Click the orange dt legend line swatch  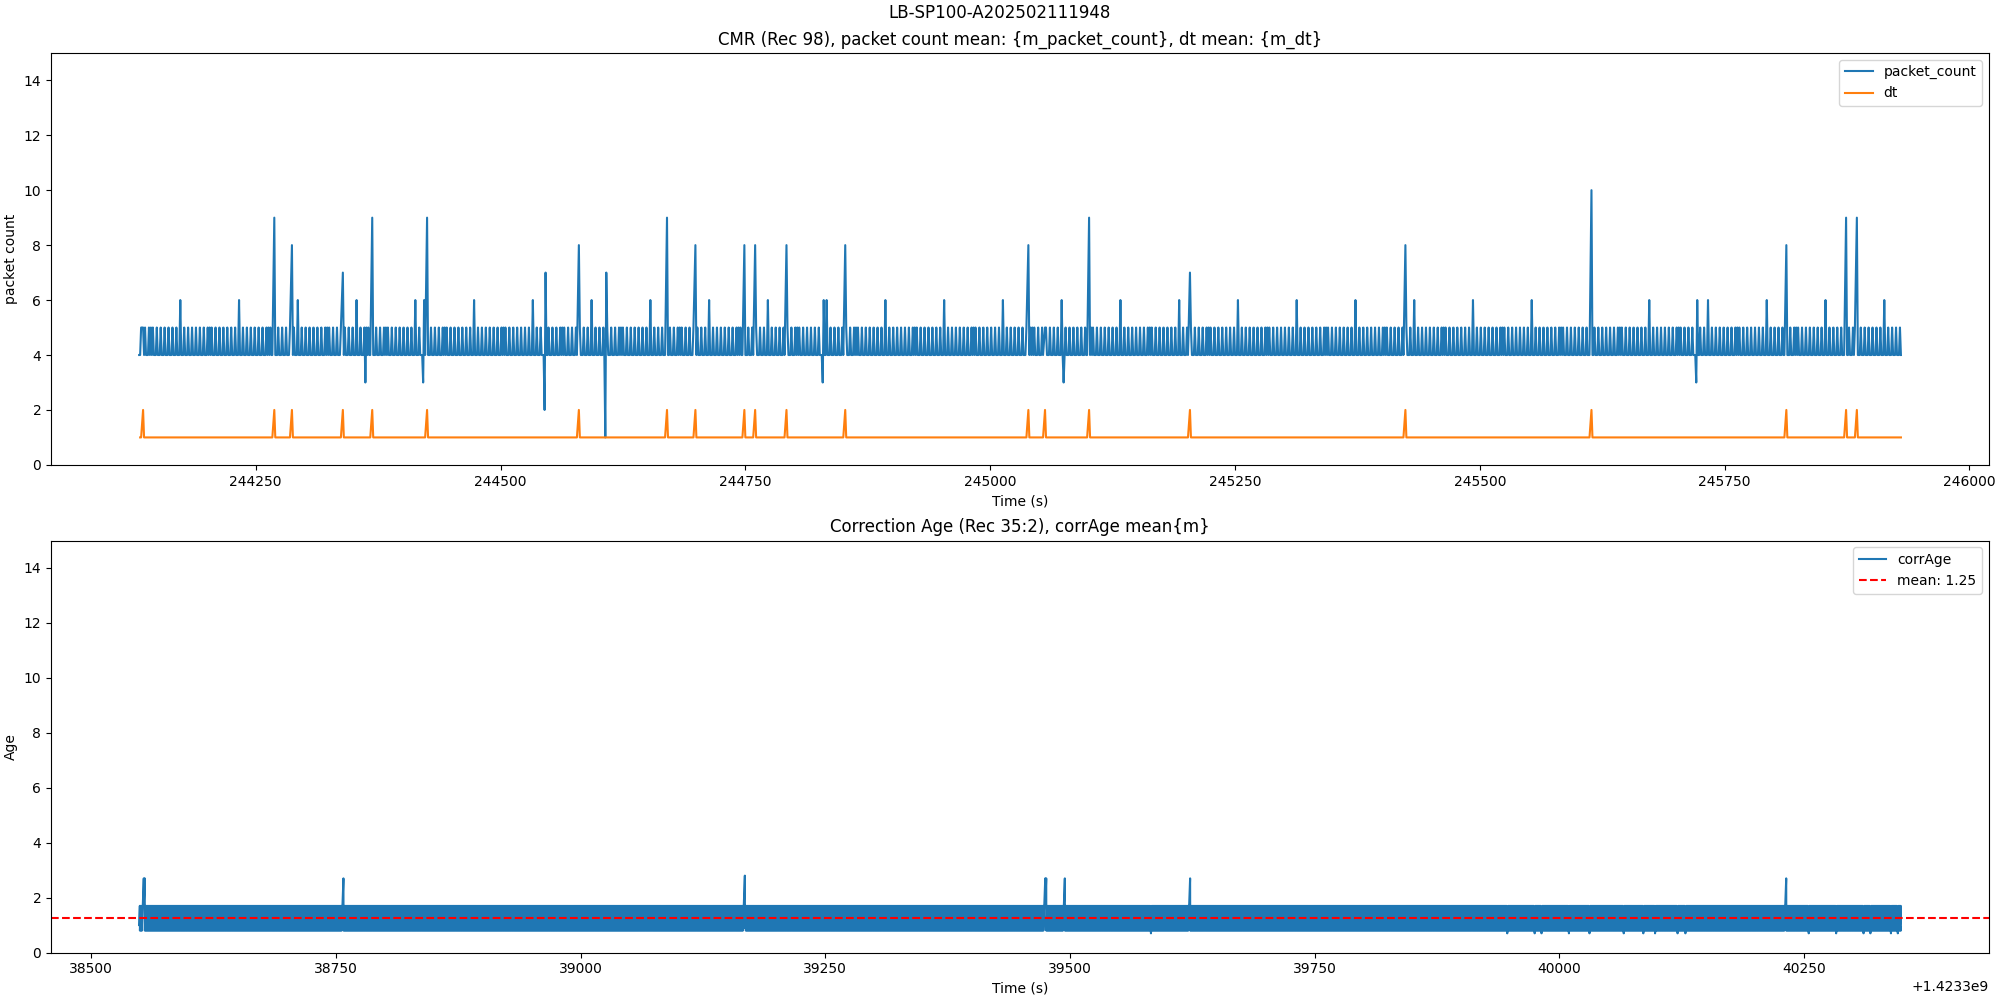(1859, 93)
